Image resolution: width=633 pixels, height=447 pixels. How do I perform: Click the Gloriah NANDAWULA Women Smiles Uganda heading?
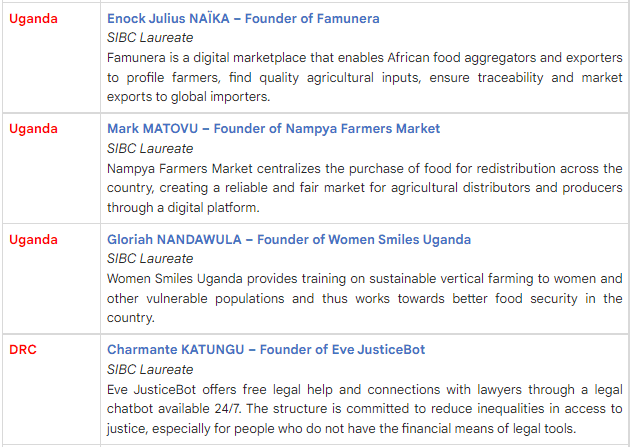(289, 239)
